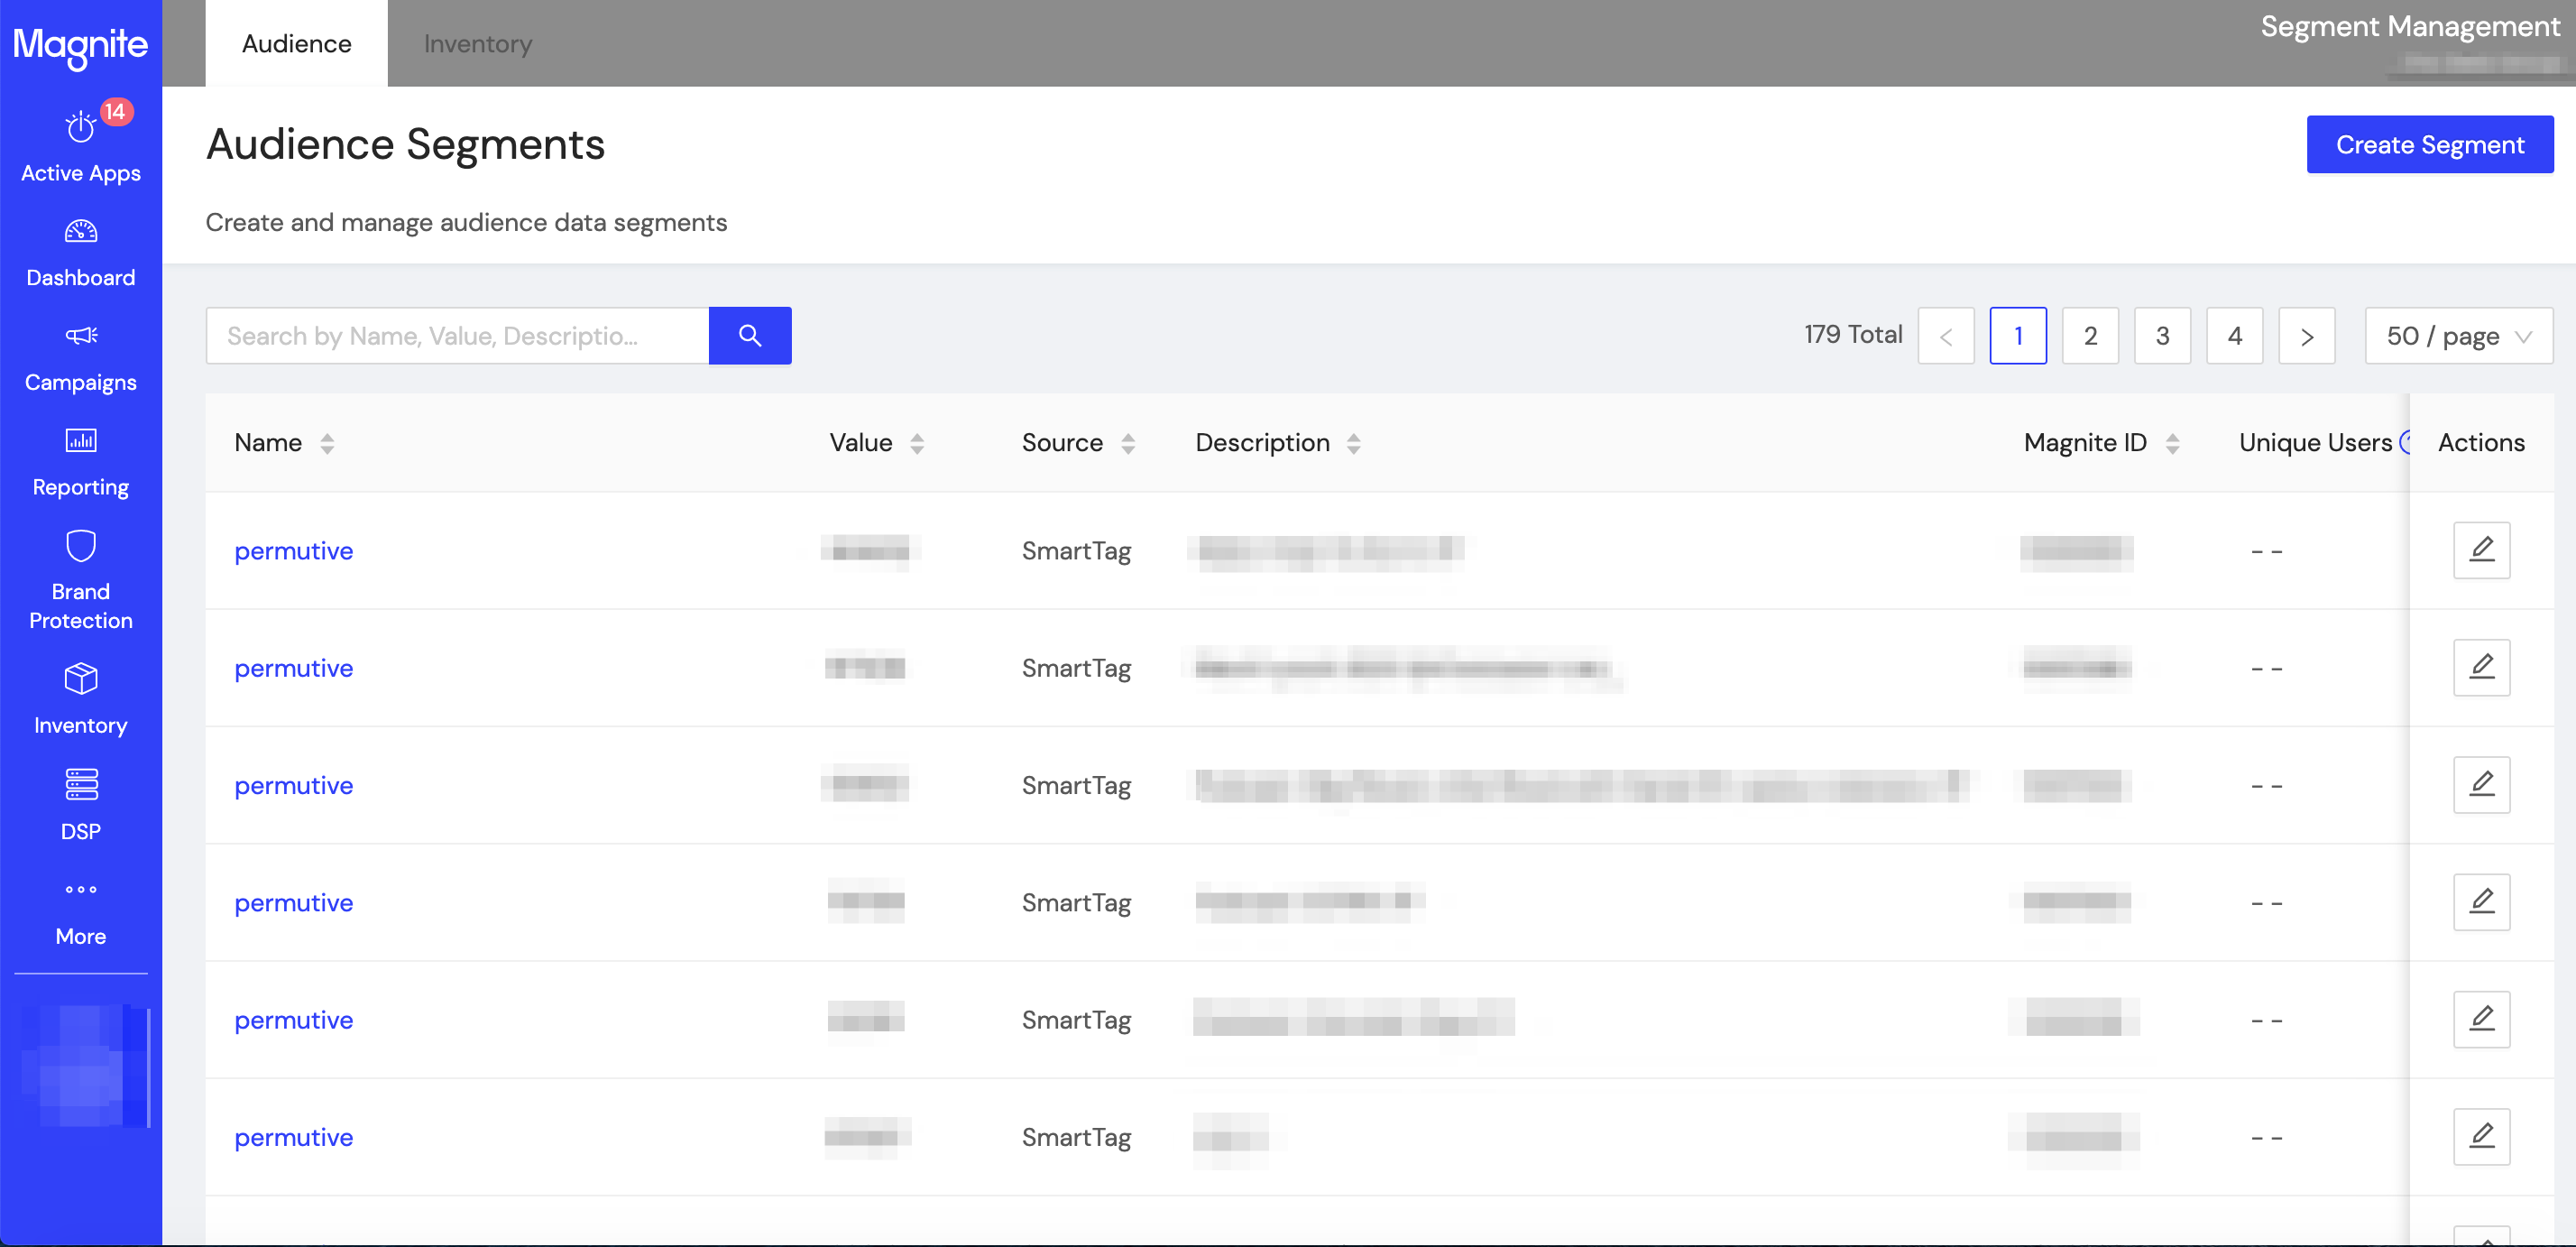Switch to the Audience tab
Image resolution: width=2576 pixels, height=1247 pixels.
coord(296,44)
